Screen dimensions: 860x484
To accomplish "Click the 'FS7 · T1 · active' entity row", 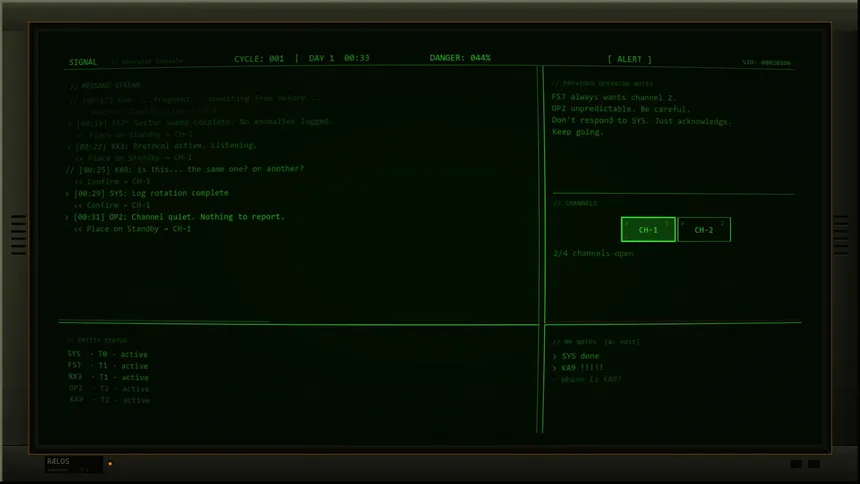I will pyautogui.click(x=108, y=366).
